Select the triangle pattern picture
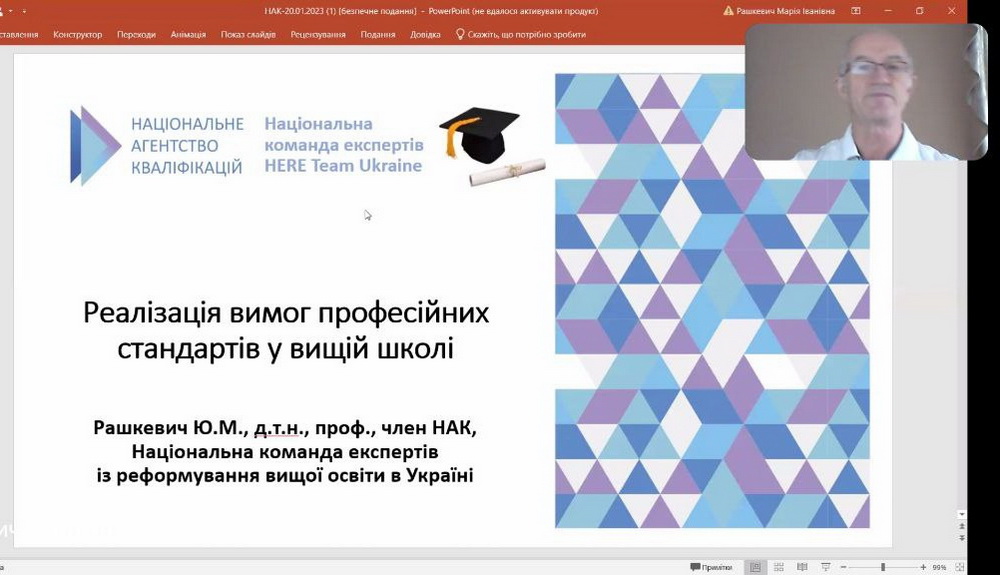The image size is (1000, 575). [x=712, y=300]
